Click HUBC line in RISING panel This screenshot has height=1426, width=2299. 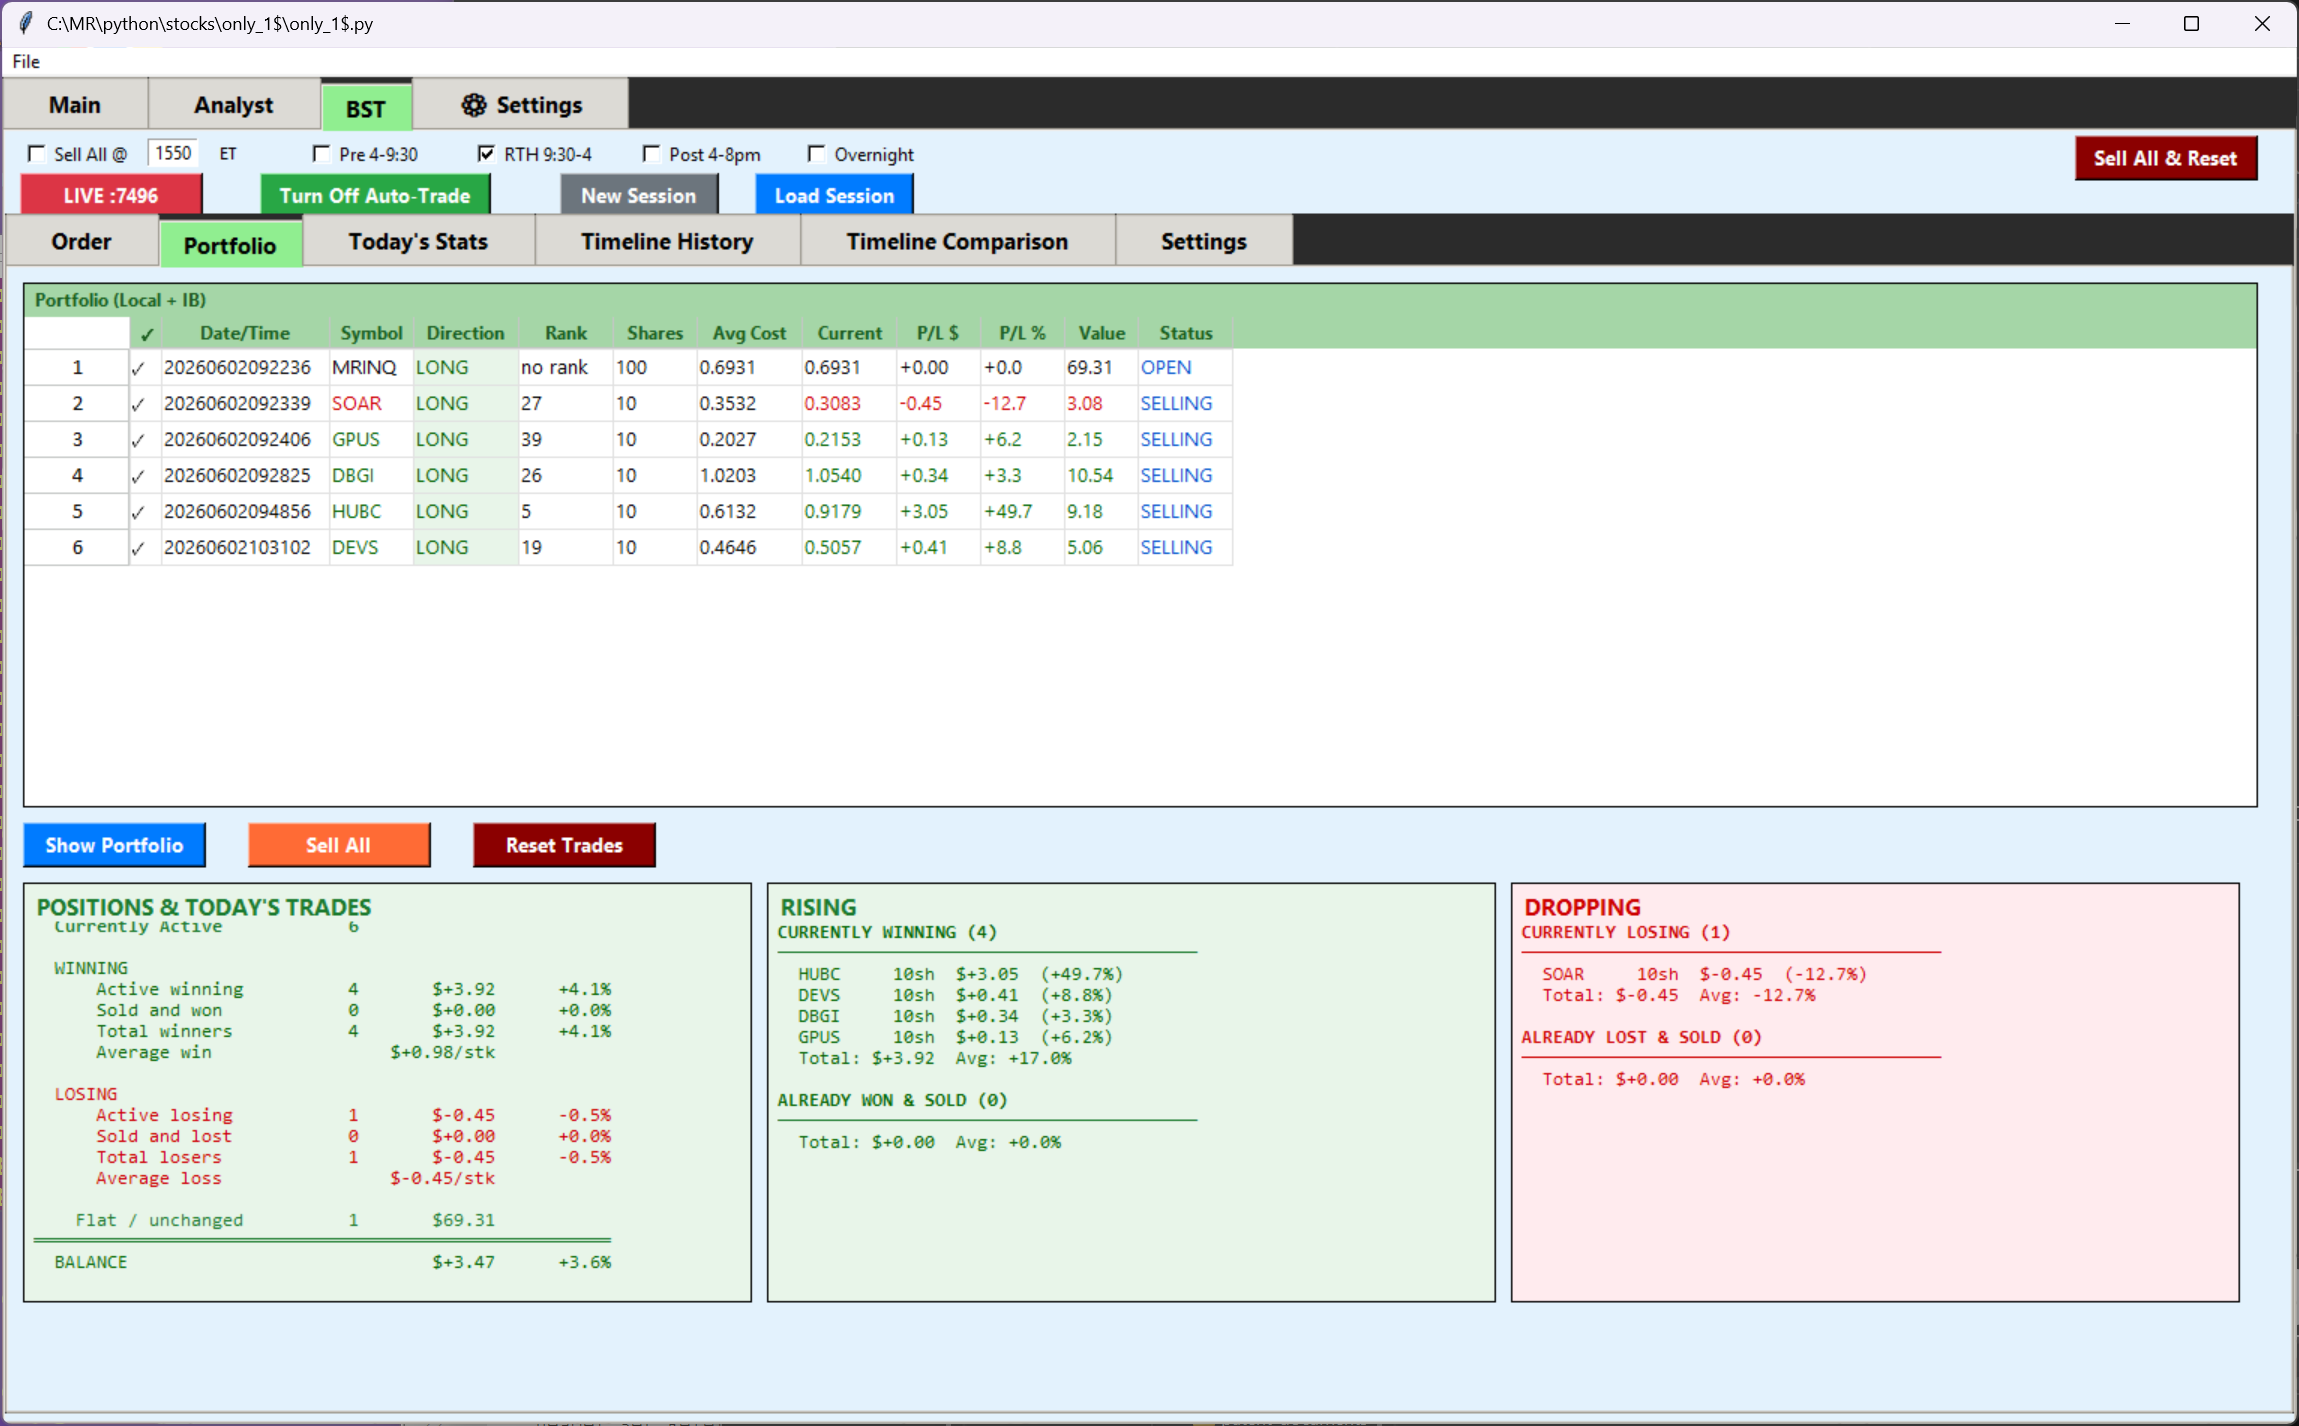pos(960,974)
